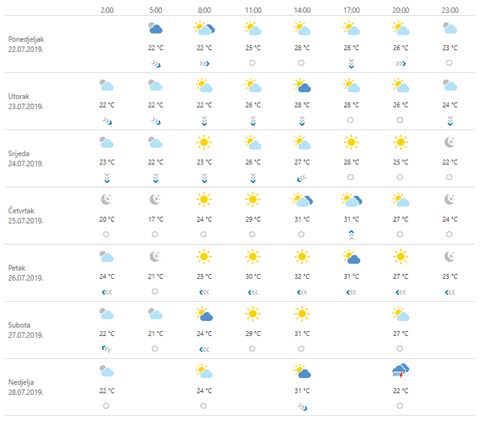Click the dark cloud icon Ponedjeljak 5:00
The height and width of the screenshot is (421, 490).
(x=155, y=28)
